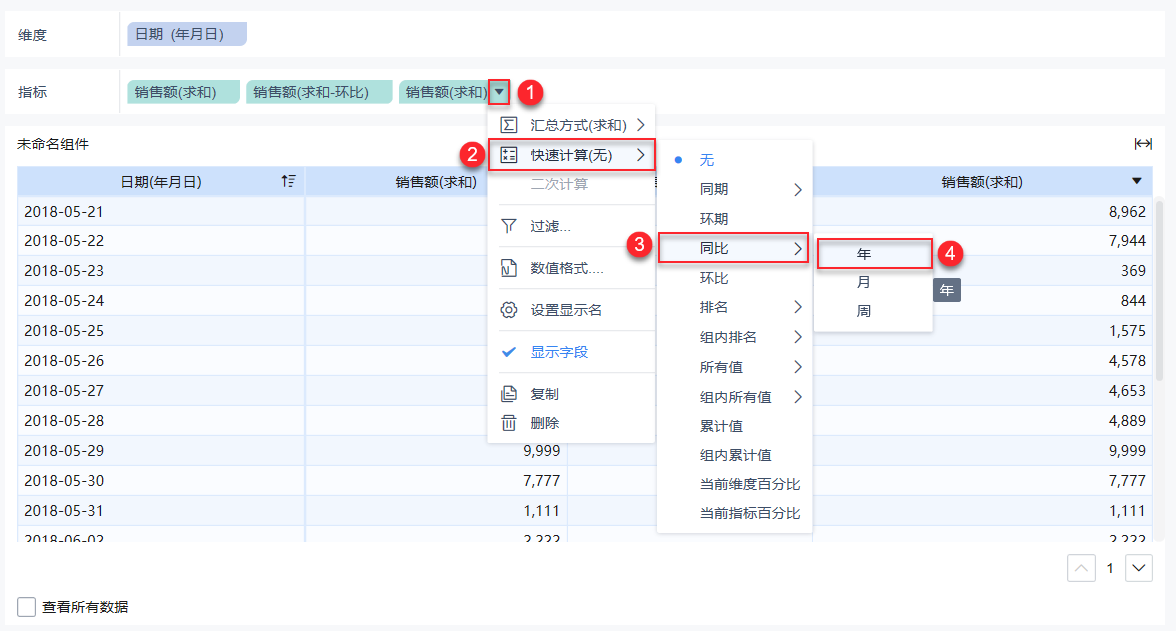Click the 过滤 funnel icon
Screen dimensions: 1176x631
coord(509,226)
